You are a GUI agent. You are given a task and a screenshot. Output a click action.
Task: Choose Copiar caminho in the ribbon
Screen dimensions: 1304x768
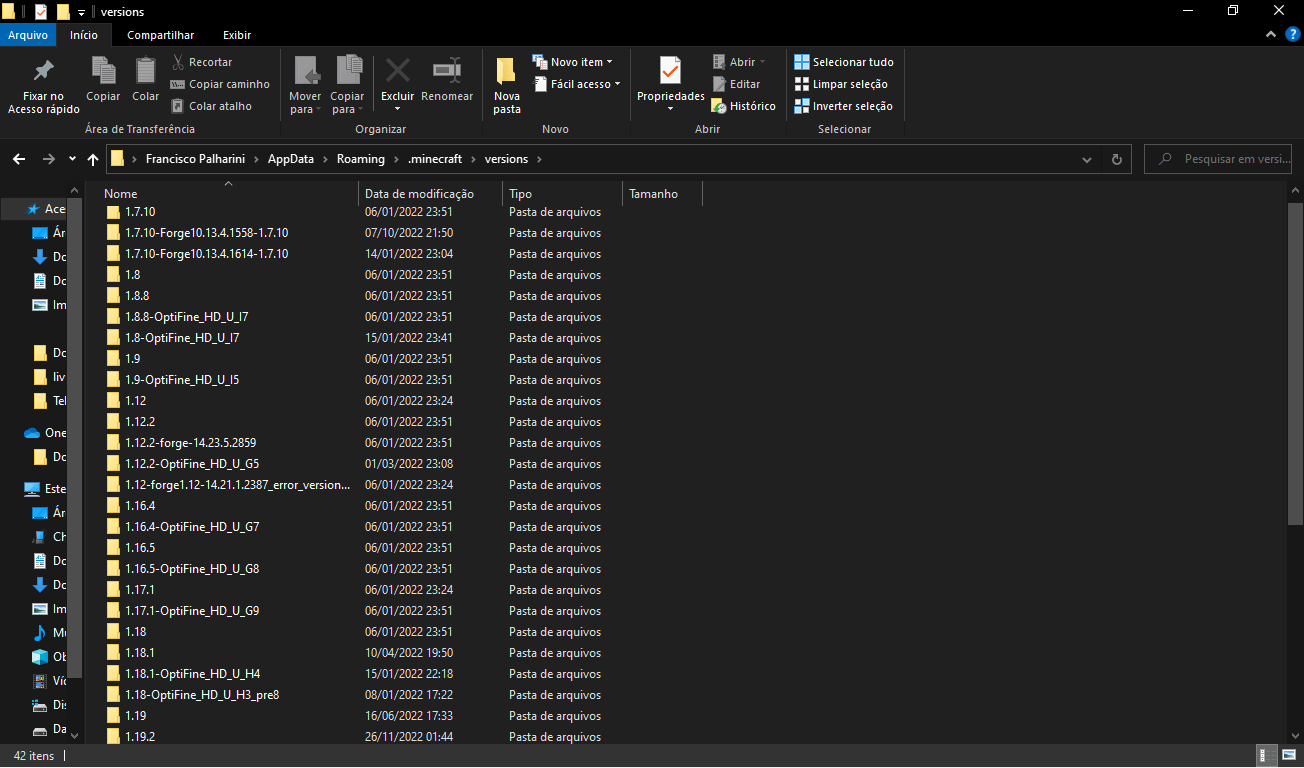[220, 84]
